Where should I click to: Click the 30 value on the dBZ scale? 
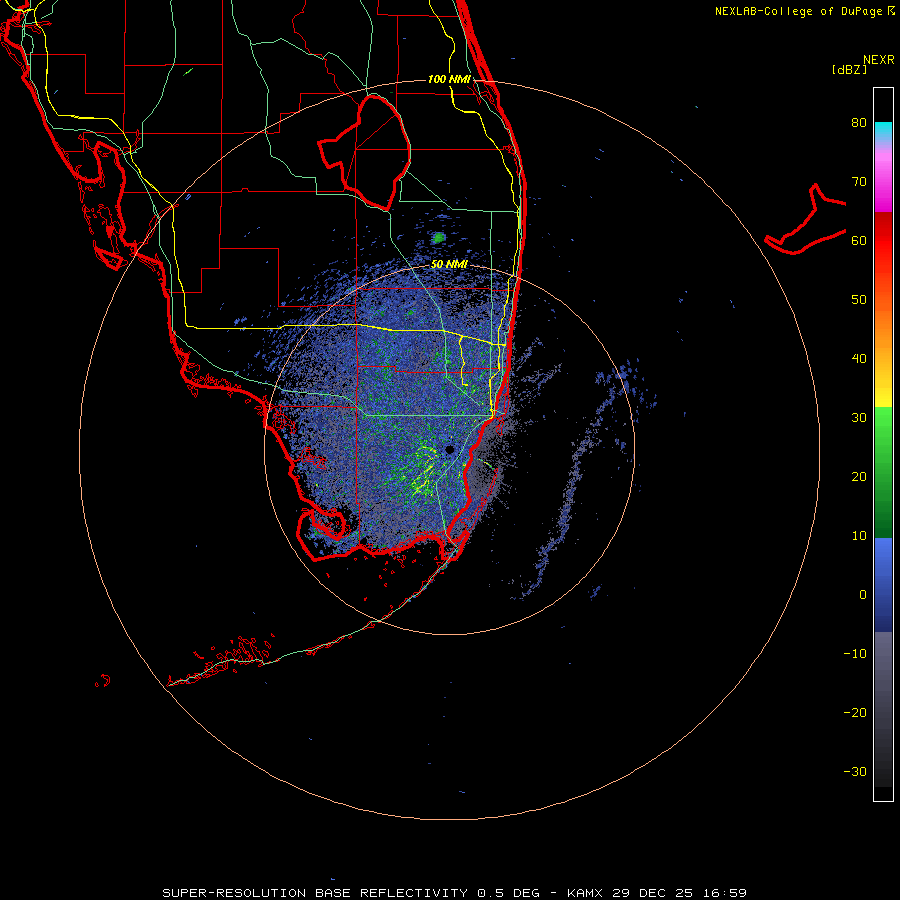coord(859,418)
